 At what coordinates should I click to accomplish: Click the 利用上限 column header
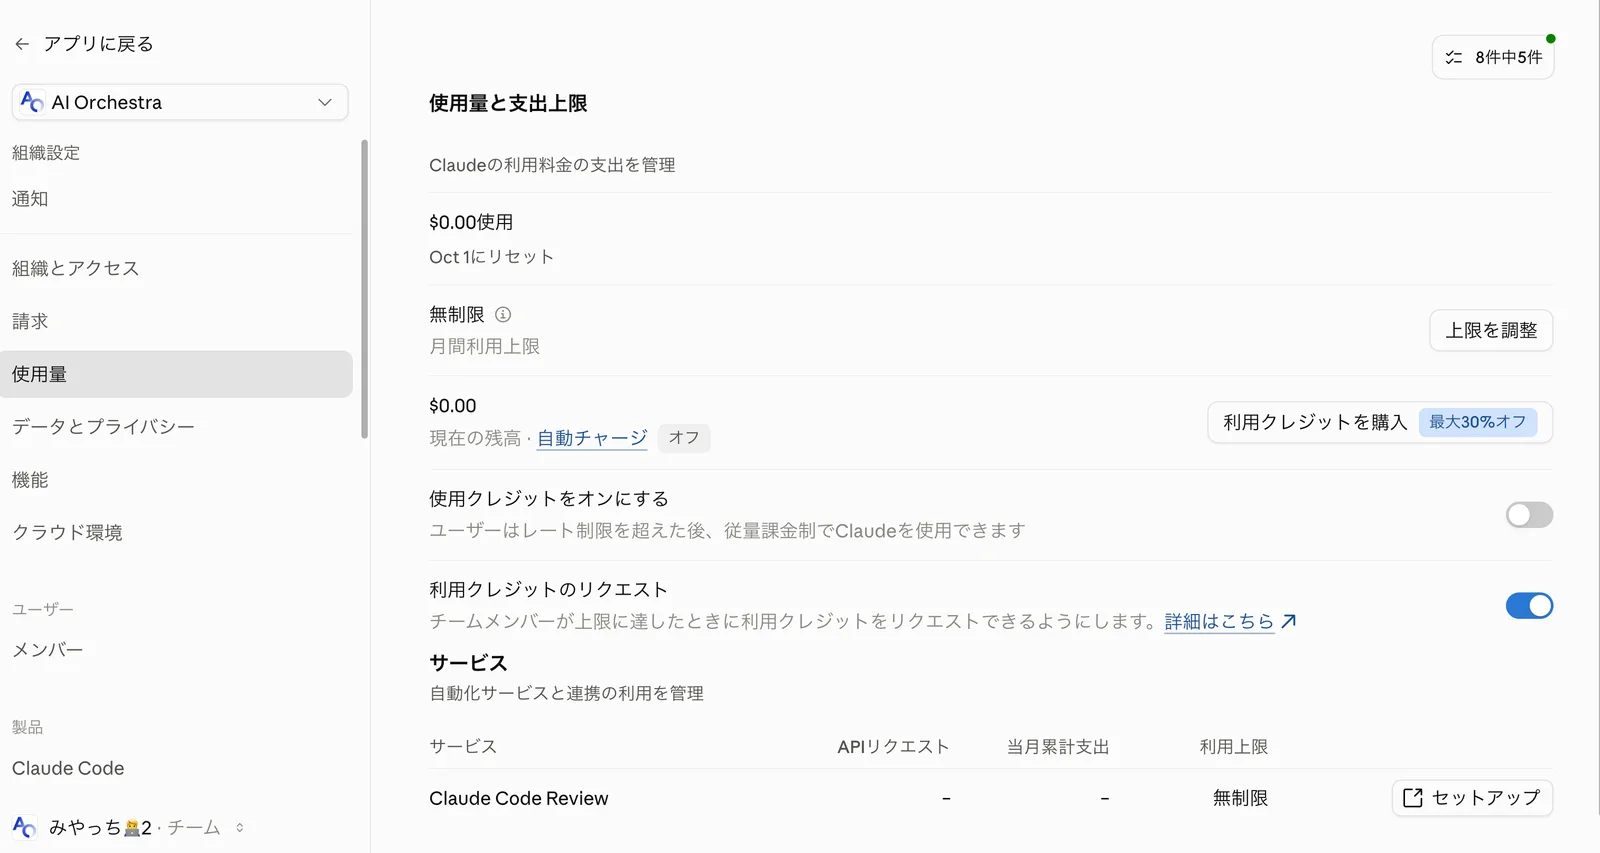click(x=1234, y=747)
